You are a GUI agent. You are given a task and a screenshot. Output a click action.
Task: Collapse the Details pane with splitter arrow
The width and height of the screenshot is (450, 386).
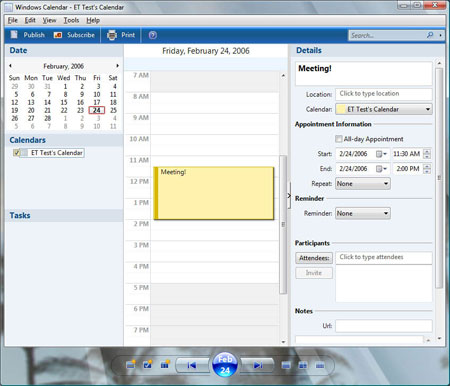pyautogui.click(x=289, y=196)
